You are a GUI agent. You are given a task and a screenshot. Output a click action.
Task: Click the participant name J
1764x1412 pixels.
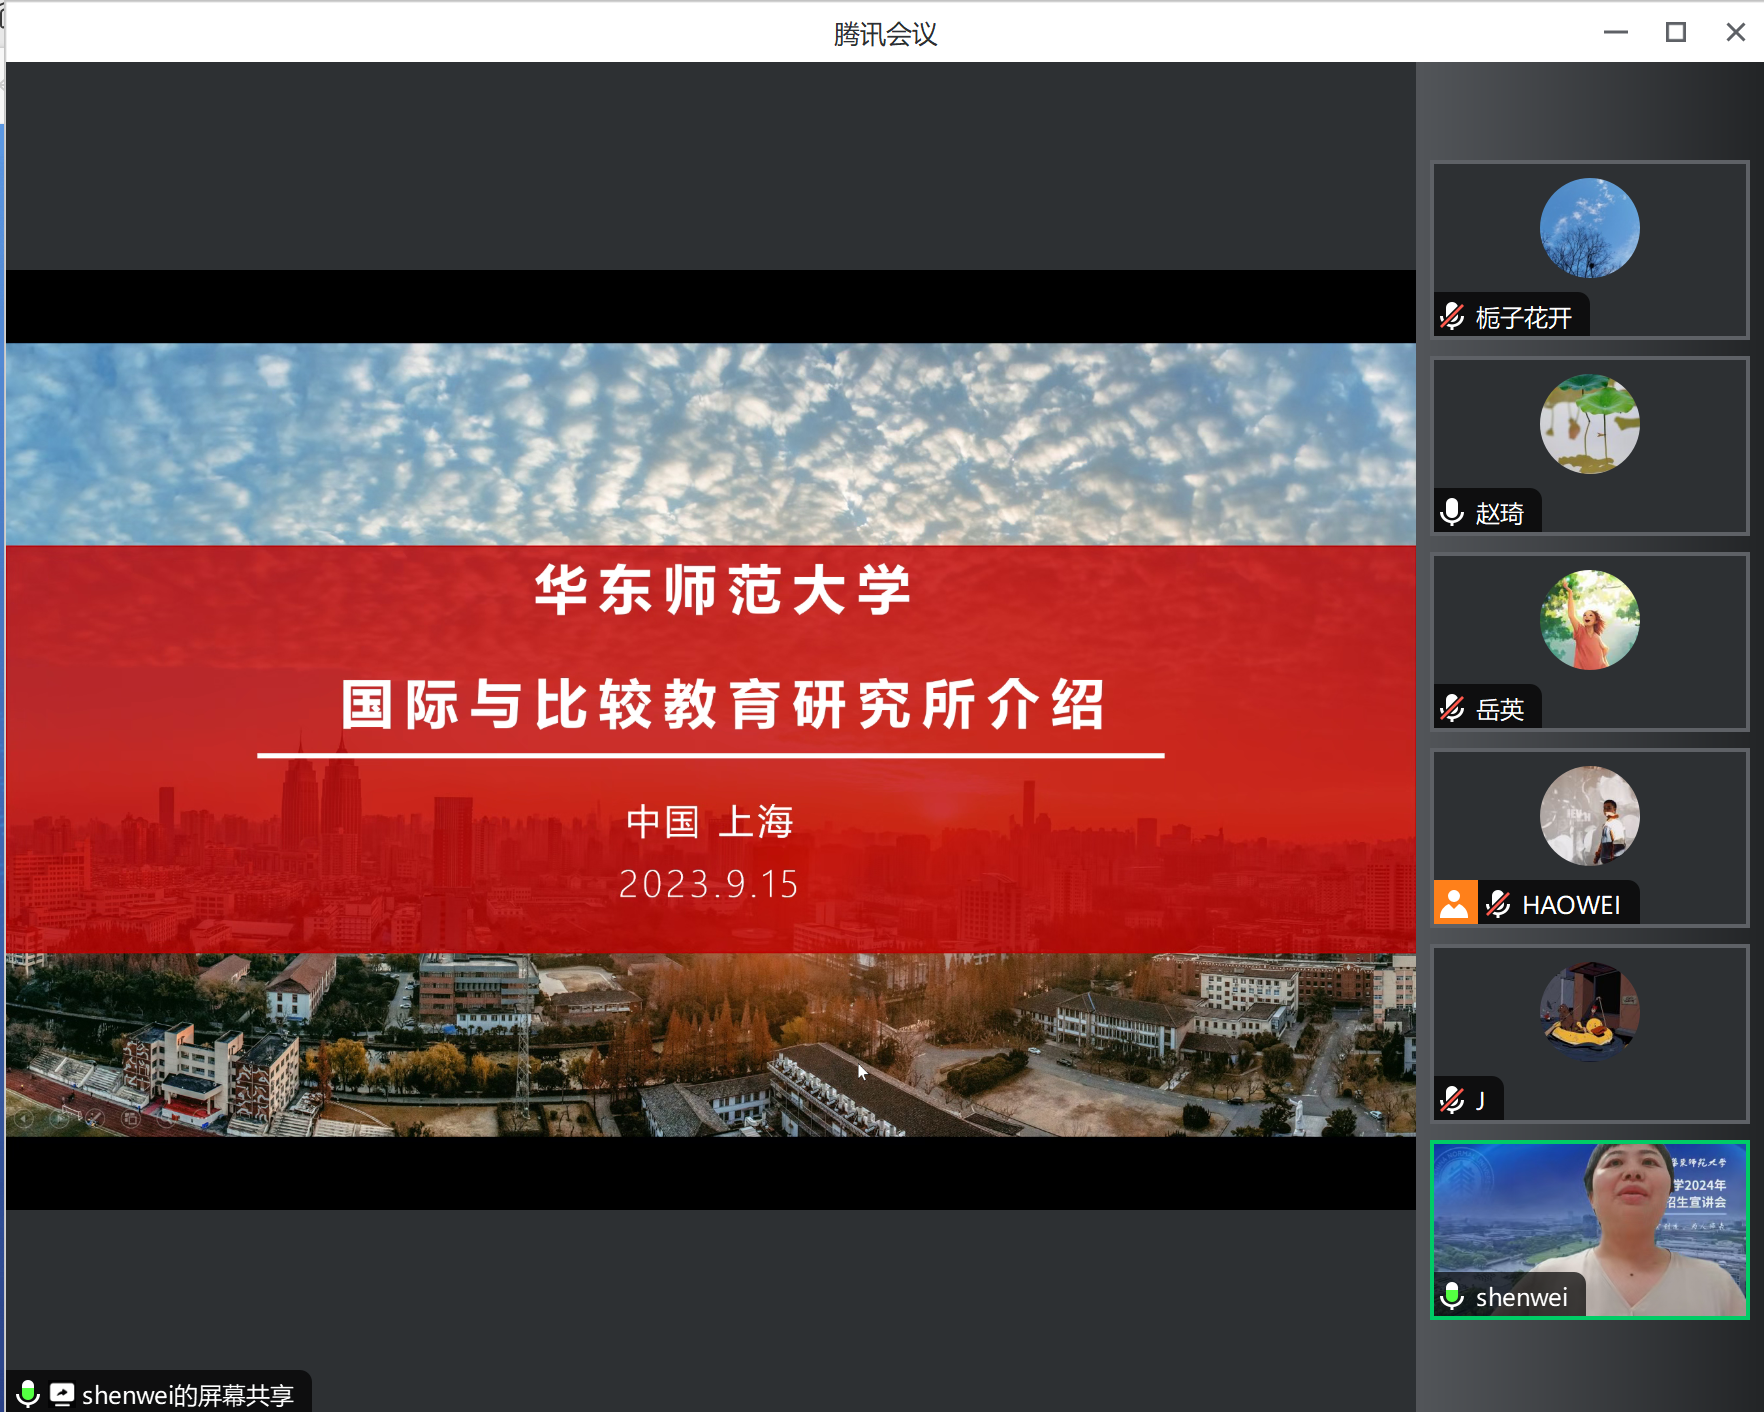(1480, 1101)
